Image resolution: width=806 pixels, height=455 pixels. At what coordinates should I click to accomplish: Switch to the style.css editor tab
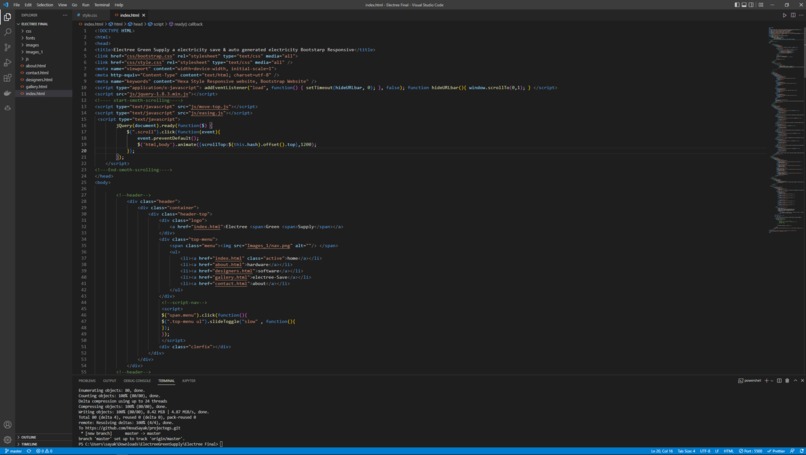pos(89,15)
